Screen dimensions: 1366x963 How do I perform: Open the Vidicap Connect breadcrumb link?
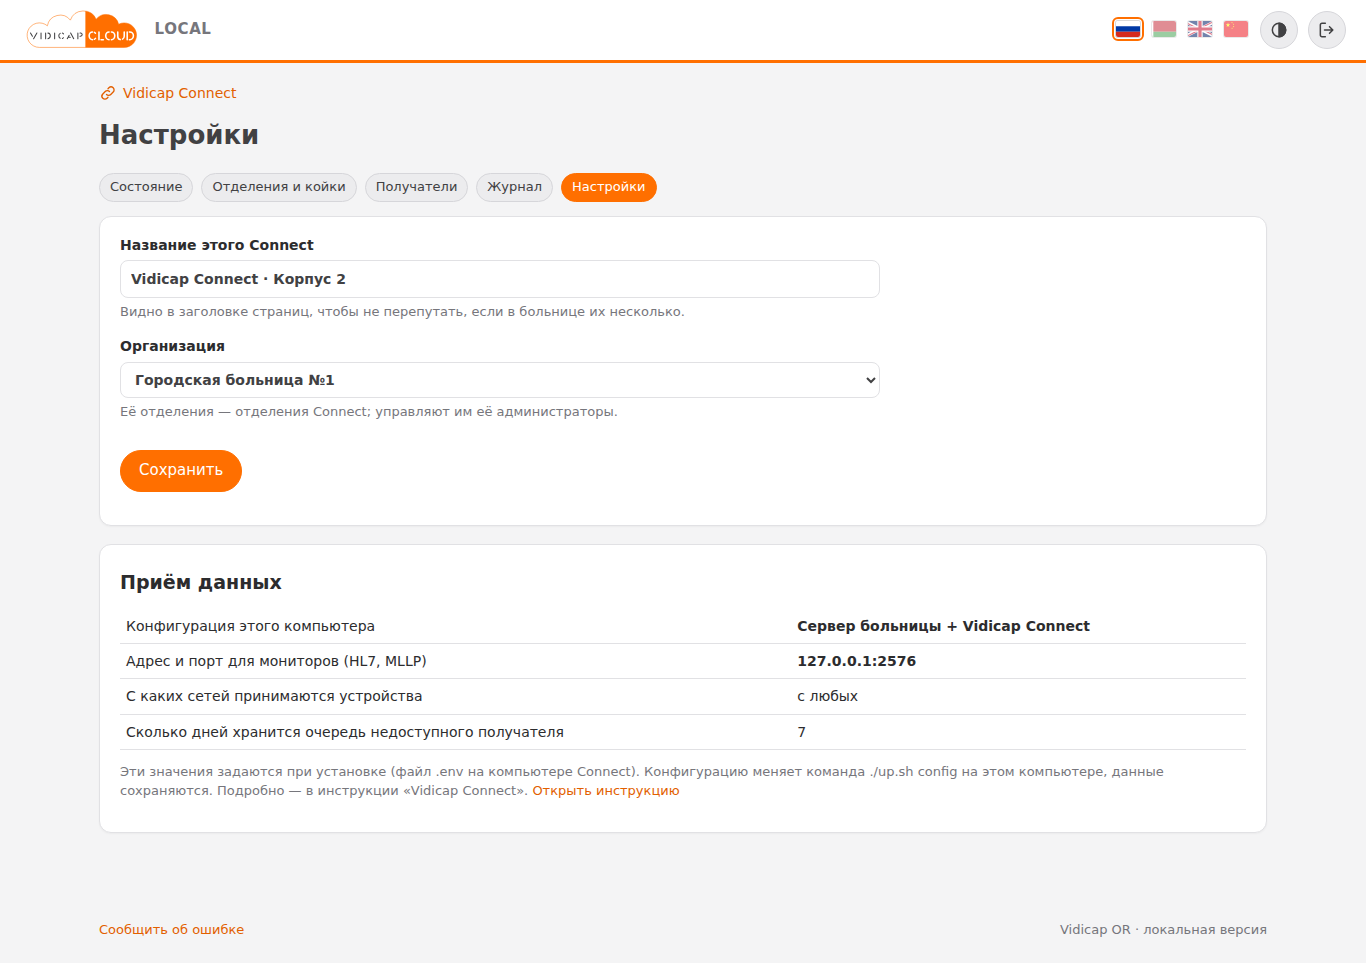179,93
